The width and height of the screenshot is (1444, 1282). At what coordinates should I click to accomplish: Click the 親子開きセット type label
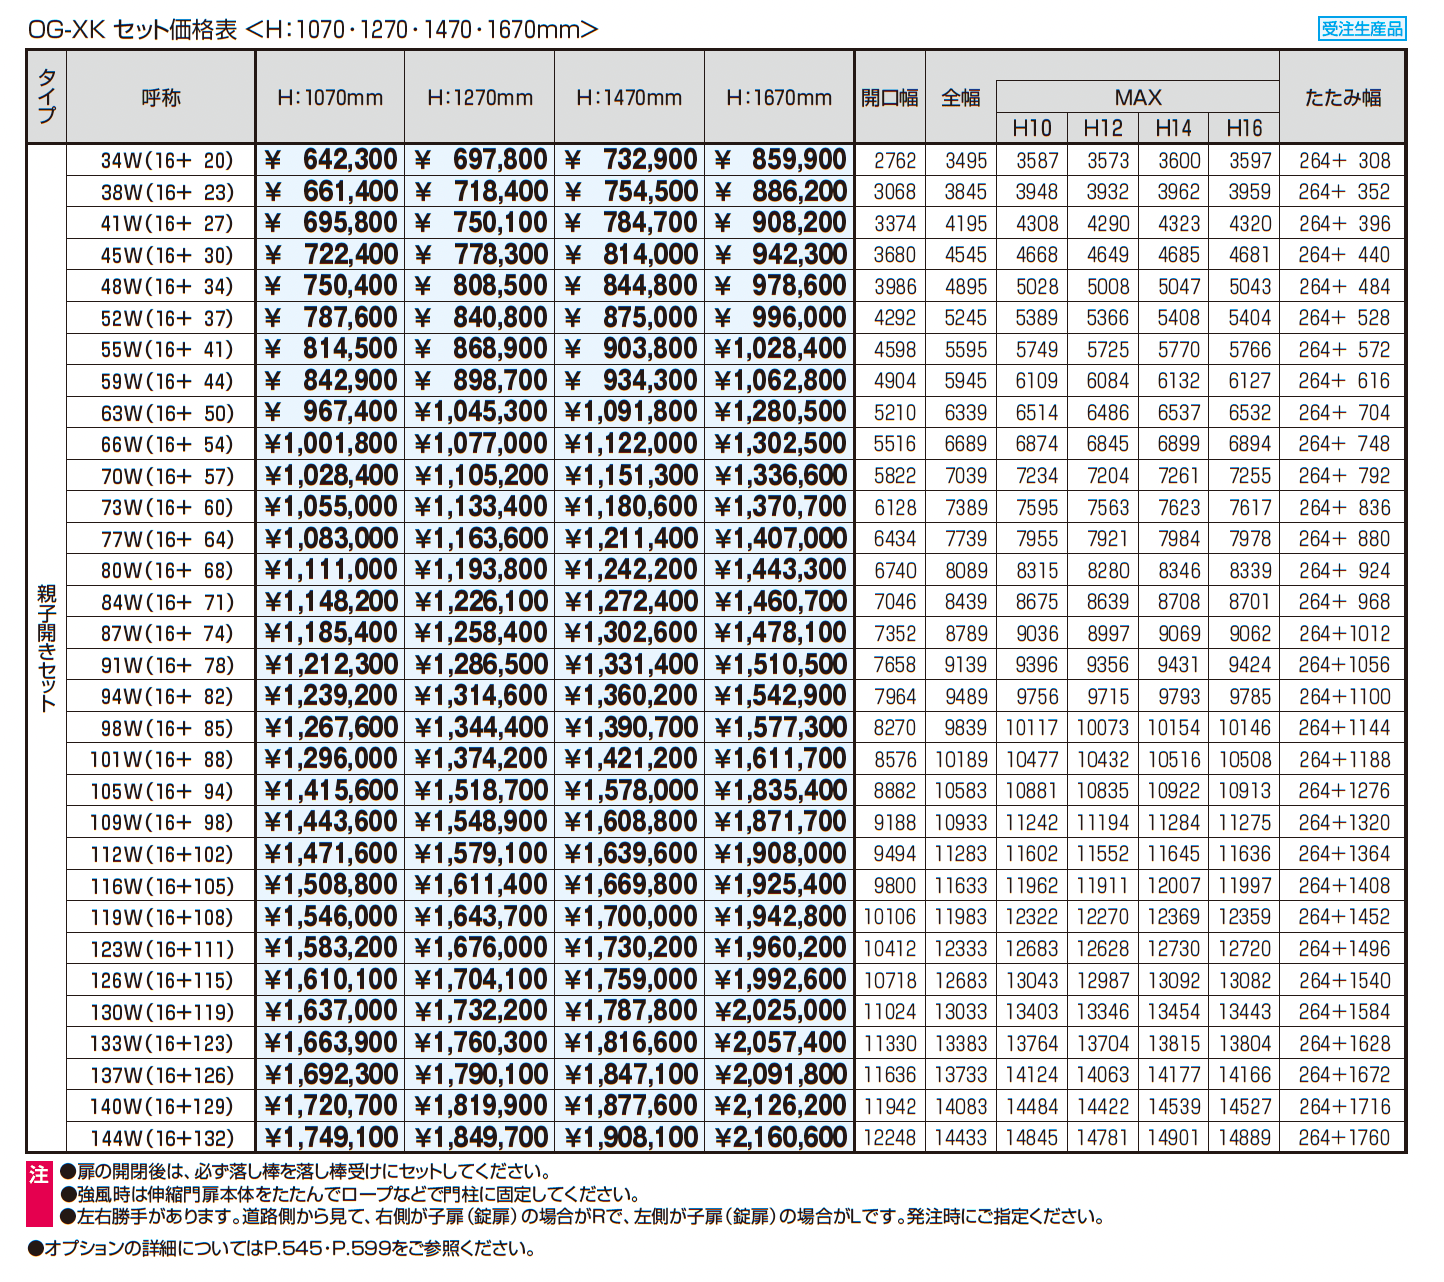[x=46, y=648]
